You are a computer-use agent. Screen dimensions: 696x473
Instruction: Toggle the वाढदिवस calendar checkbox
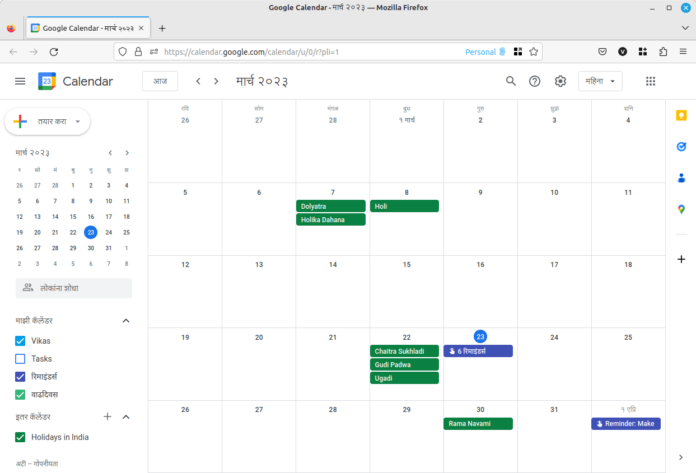20,394
